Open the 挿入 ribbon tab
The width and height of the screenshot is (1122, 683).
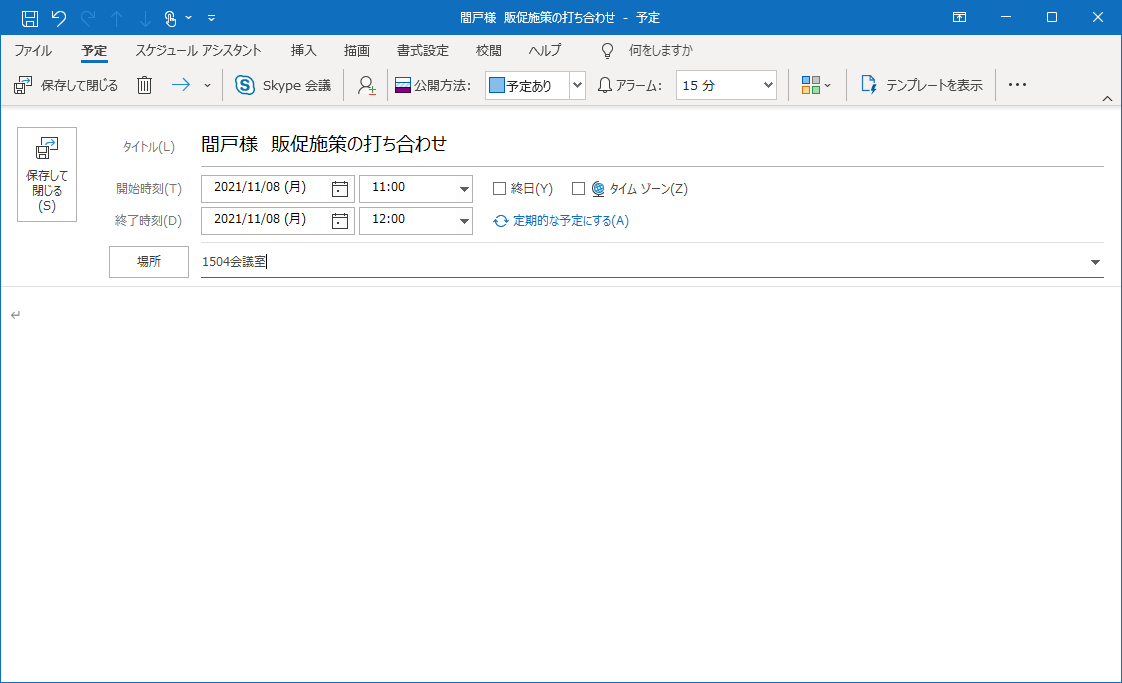(303, 50)
